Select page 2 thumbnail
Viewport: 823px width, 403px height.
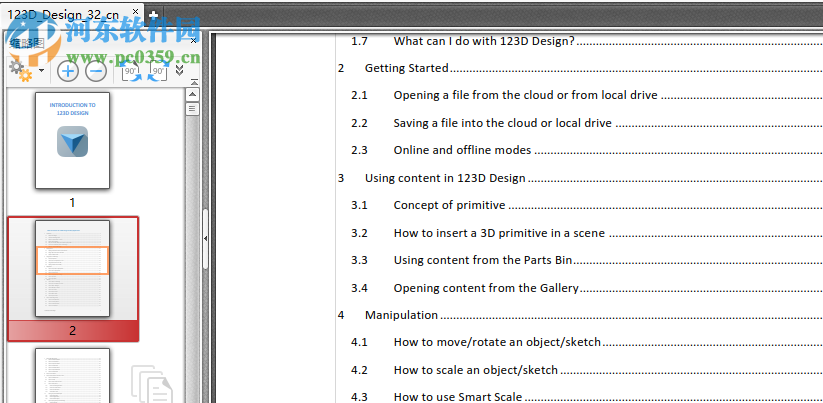point(72,268)
